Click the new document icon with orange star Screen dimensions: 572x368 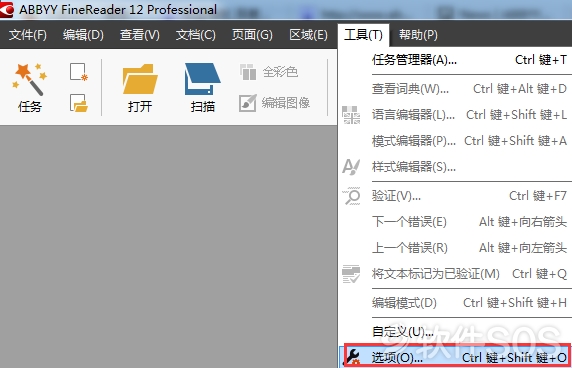79,72
